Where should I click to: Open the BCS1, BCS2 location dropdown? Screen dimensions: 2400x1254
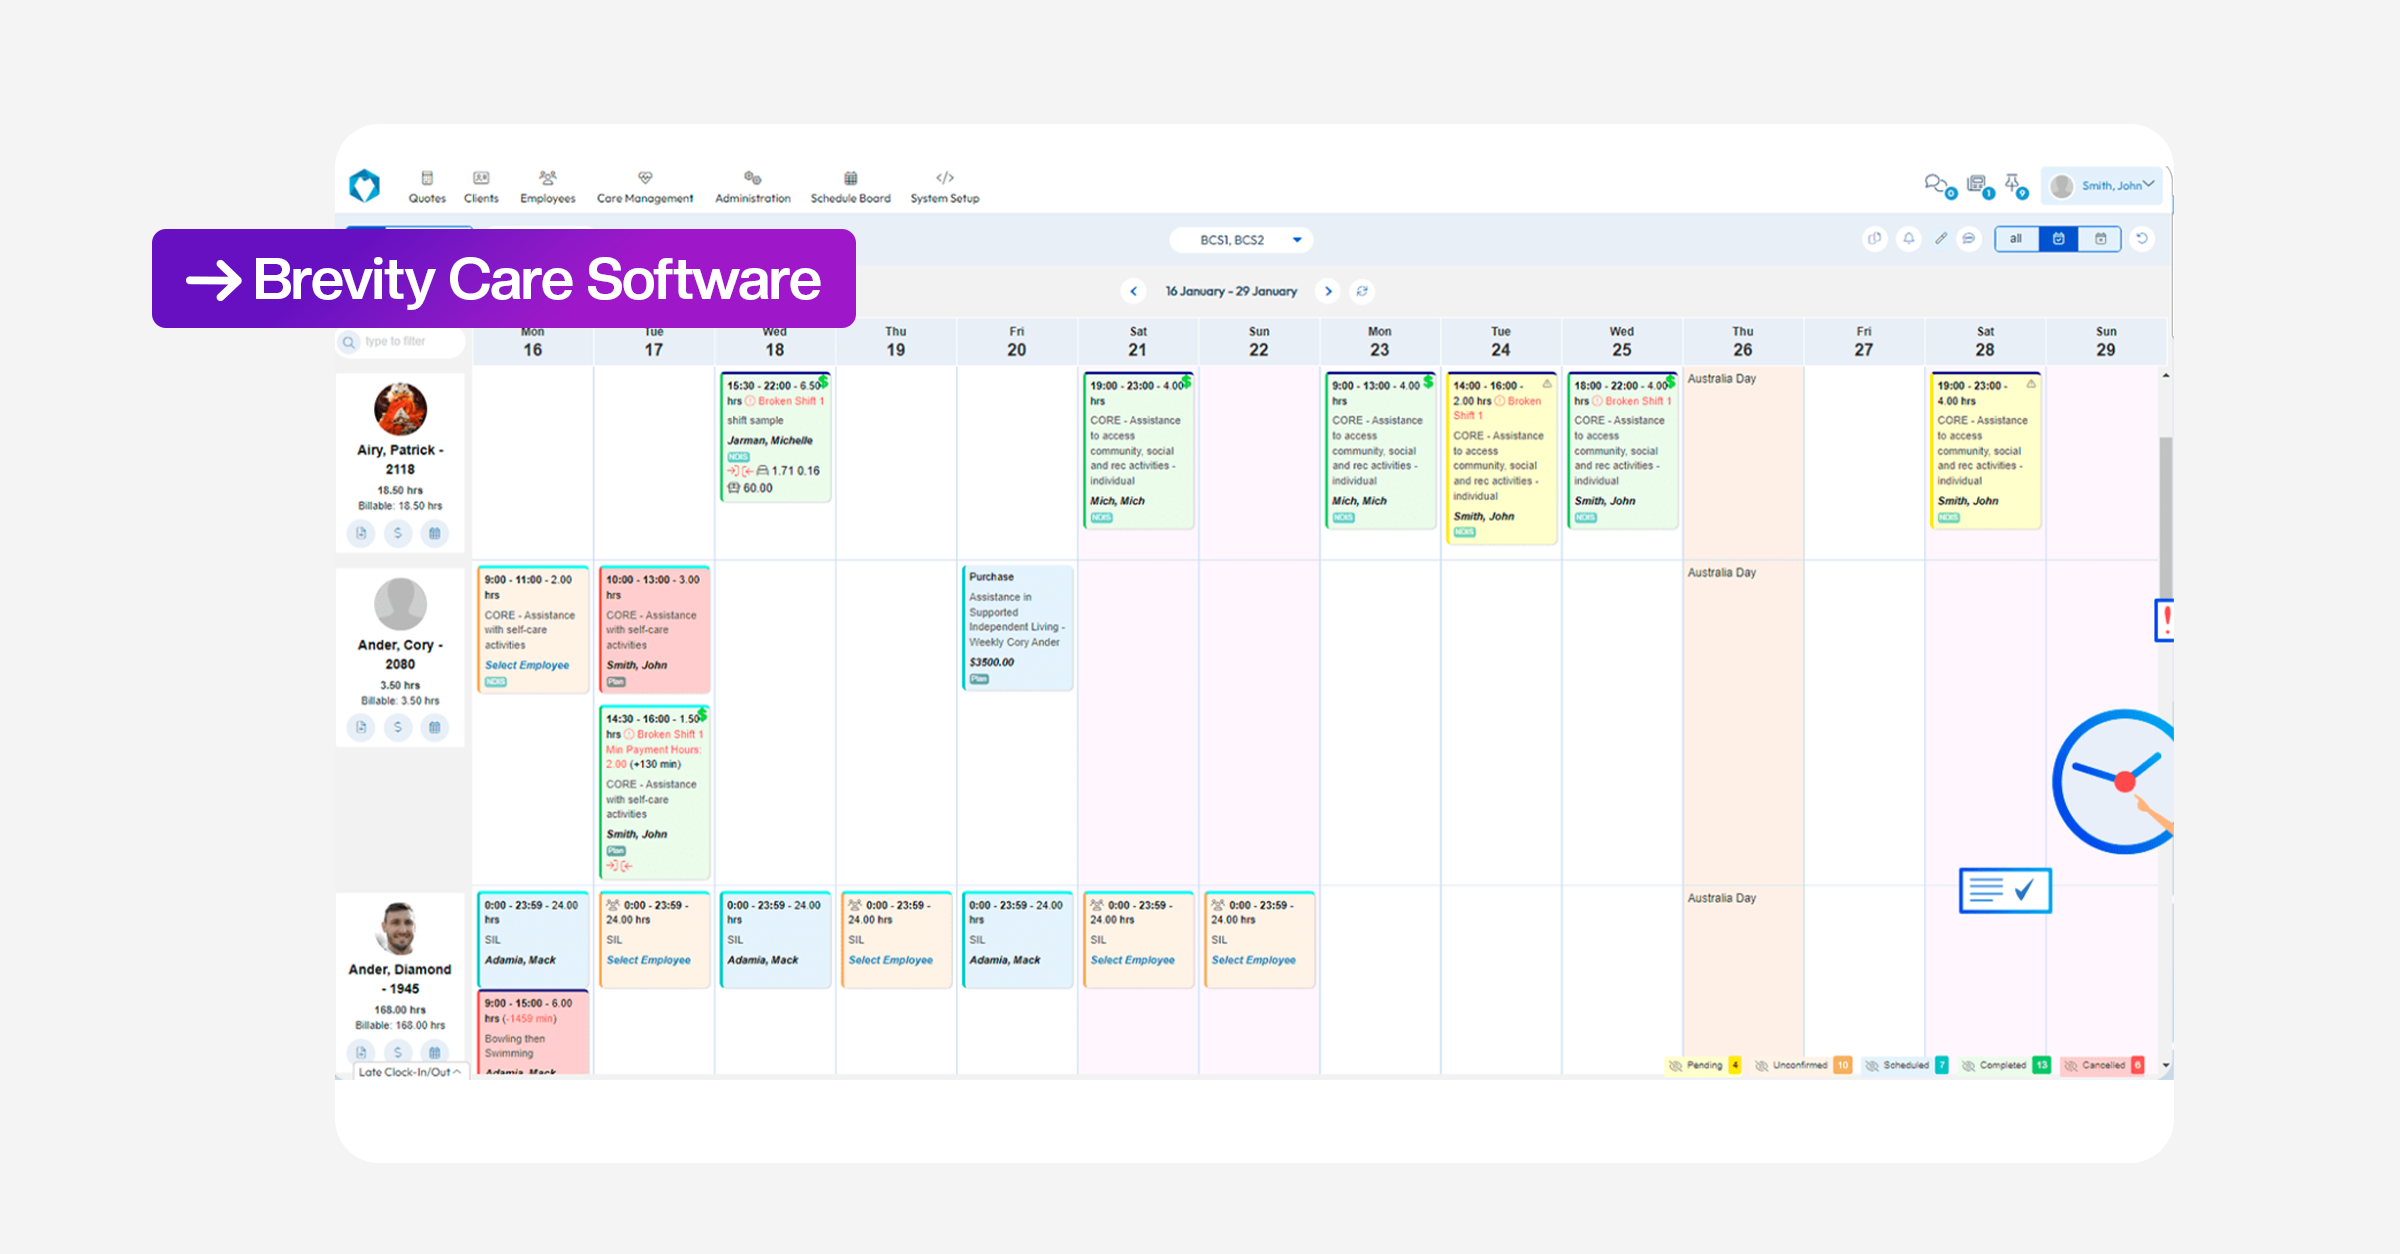click(1241, 240)
